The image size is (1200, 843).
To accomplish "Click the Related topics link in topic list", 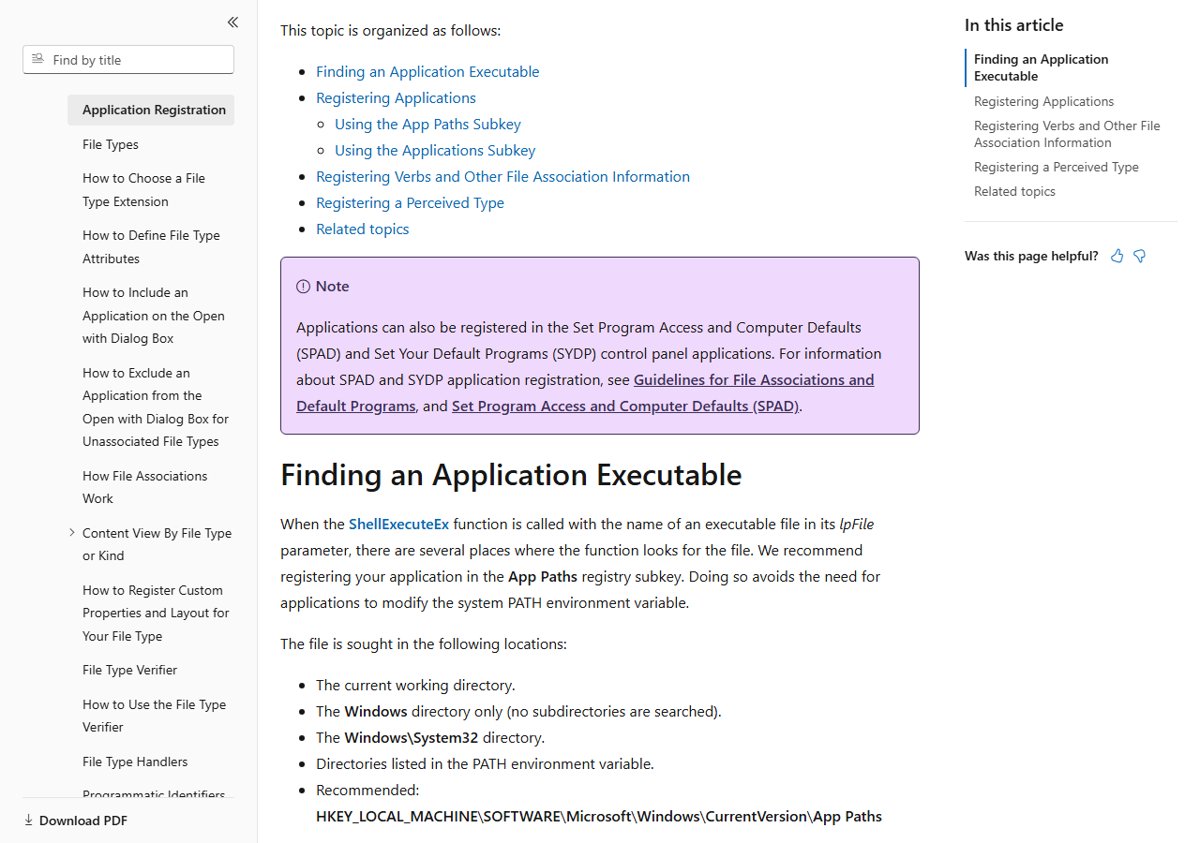I will coord(362,229).
